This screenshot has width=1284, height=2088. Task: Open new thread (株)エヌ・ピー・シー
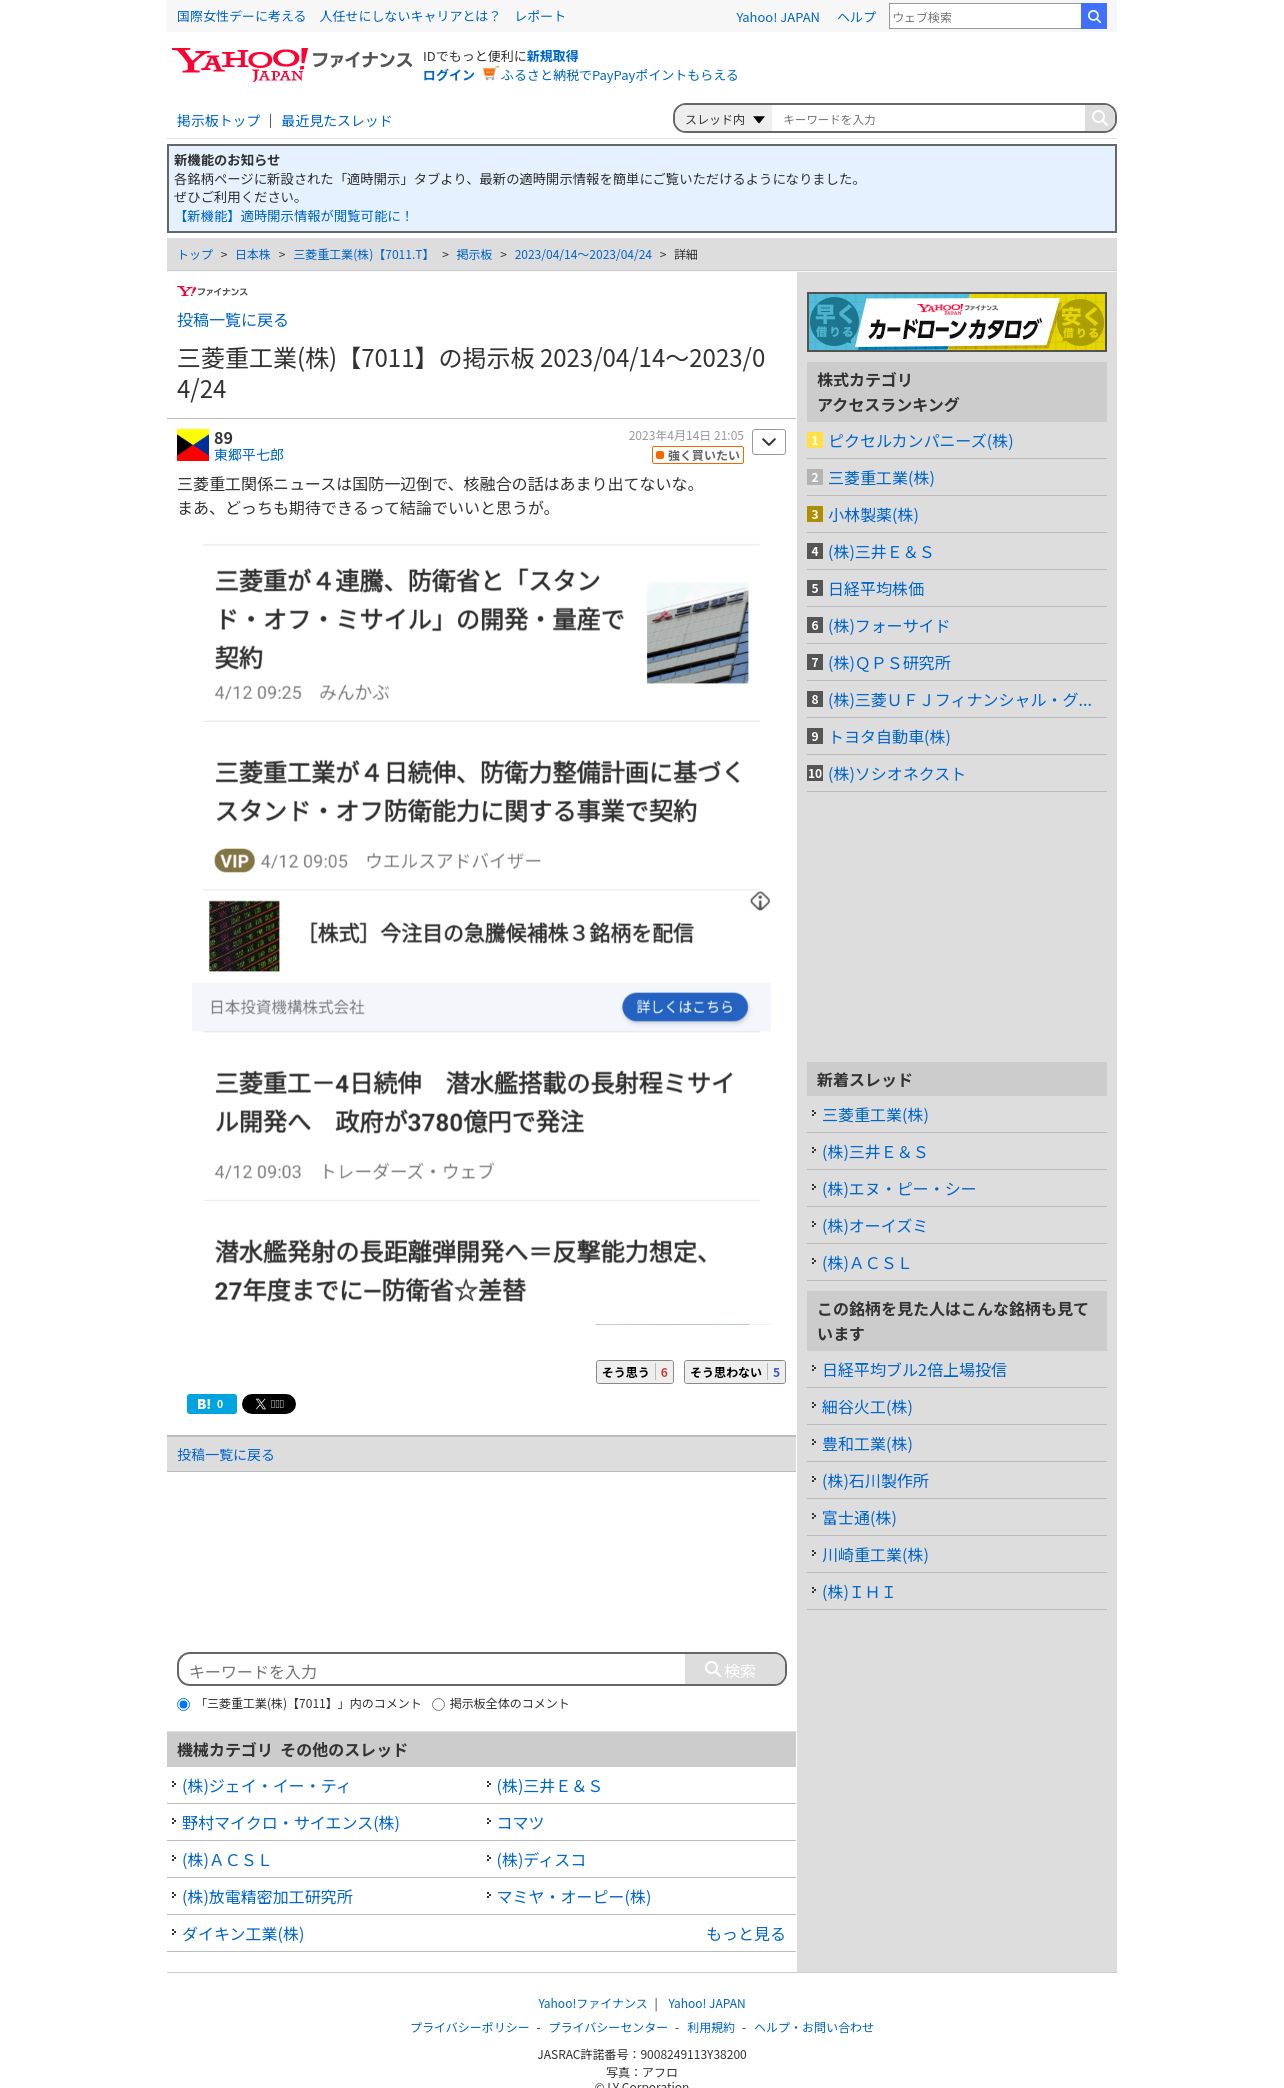click(899, 1189)
